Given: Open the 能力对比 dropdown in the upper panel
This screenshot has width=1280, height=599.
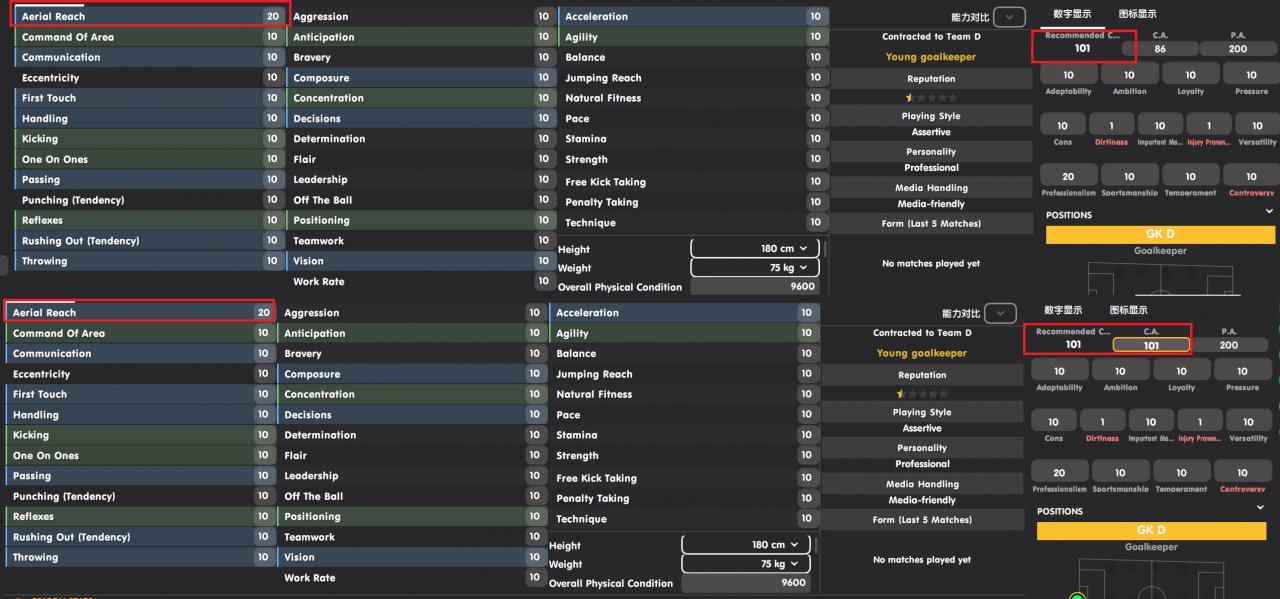Looking at the screenshot, I should [x=1010, y=17].
